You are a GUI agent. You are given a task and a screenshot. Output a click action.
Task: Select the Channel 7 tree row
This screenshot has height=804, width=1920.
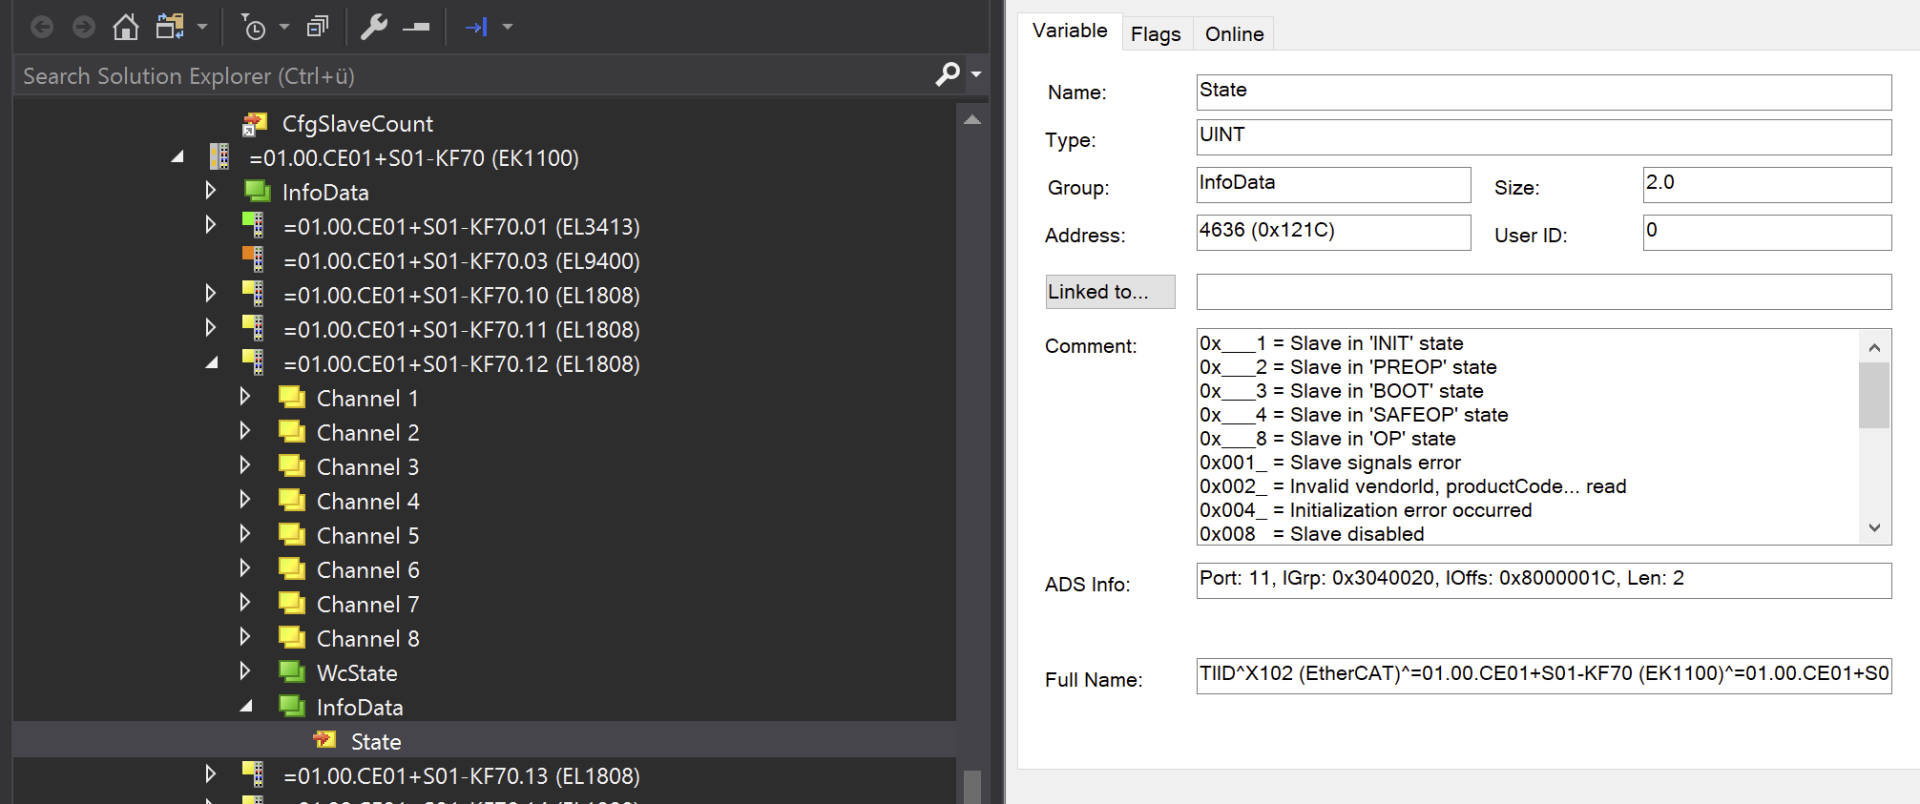[x=367, y=604]
